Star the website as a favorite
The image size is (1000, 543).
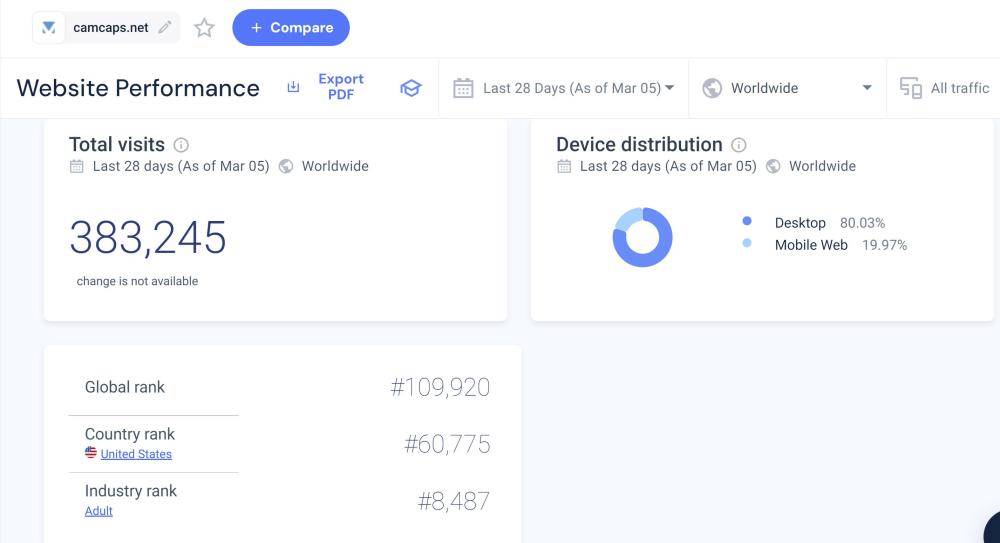(x=204, y=28)
